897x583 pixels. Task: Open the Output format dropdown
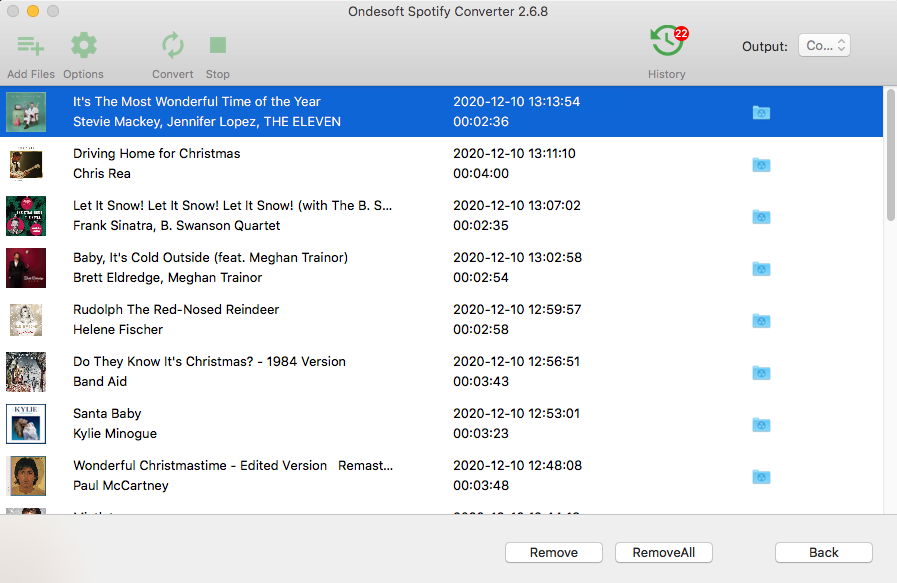824,46
